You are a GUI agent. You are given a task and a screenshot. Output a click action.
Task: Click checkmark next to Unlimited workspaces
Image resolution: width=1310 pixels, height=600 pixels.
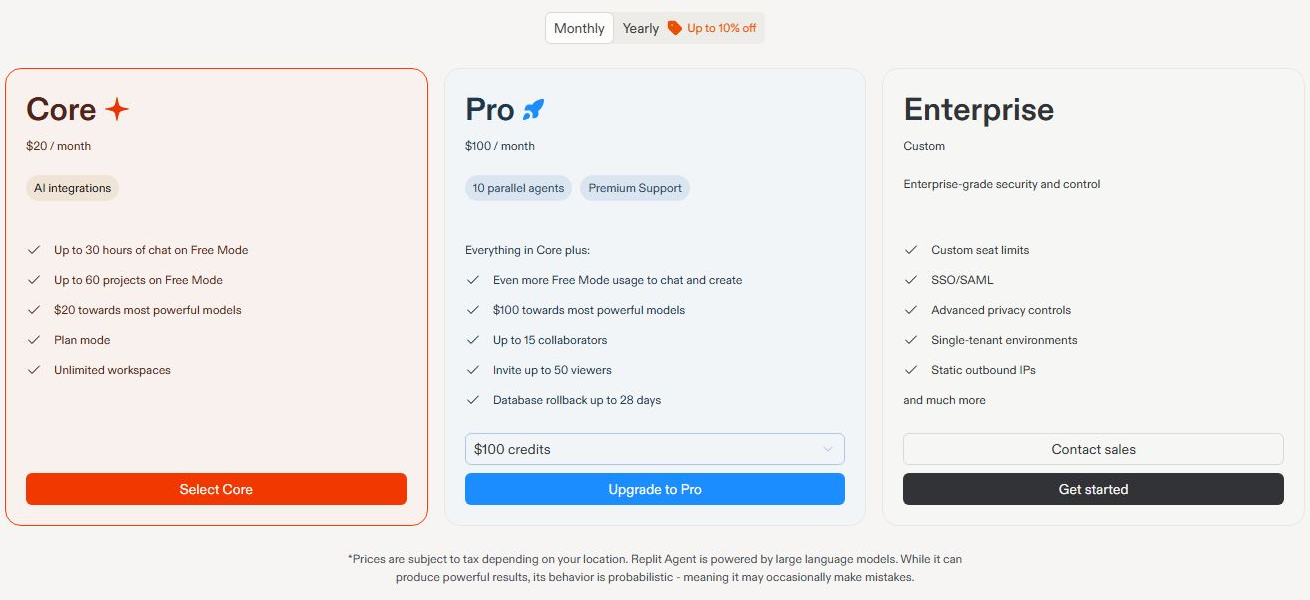tap(34, 370)
